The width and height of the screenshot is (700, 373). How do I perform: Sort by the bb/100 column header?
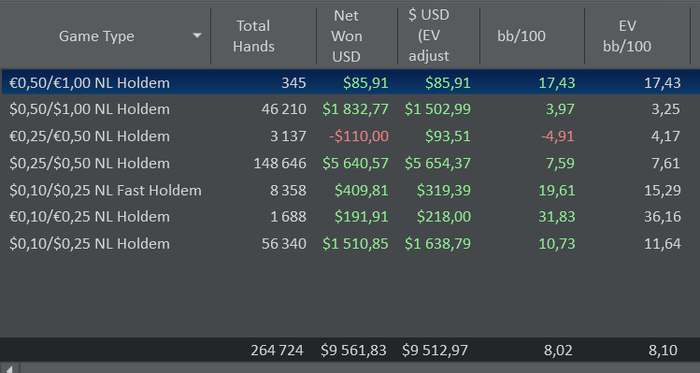[532, 36]
